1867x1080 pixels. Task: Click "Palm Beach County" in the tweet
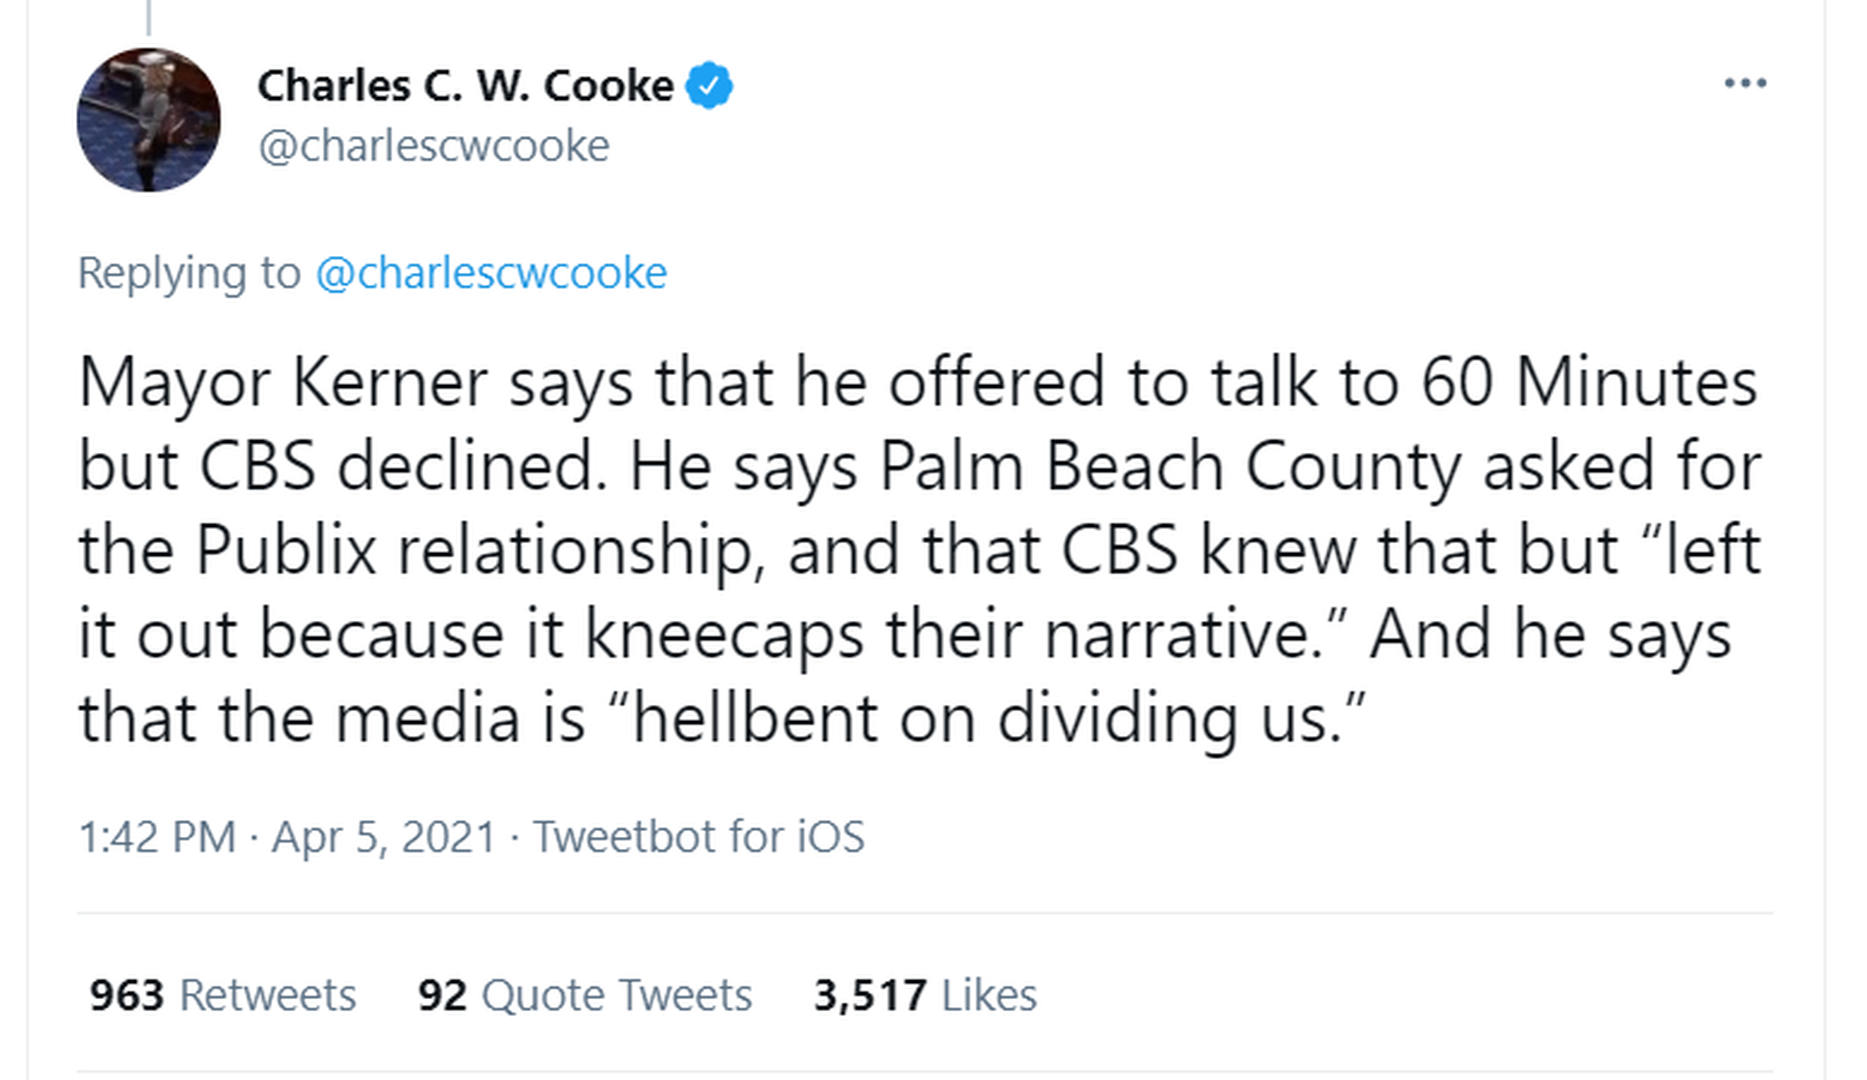pyautogui.click(x=1170, y=466)
